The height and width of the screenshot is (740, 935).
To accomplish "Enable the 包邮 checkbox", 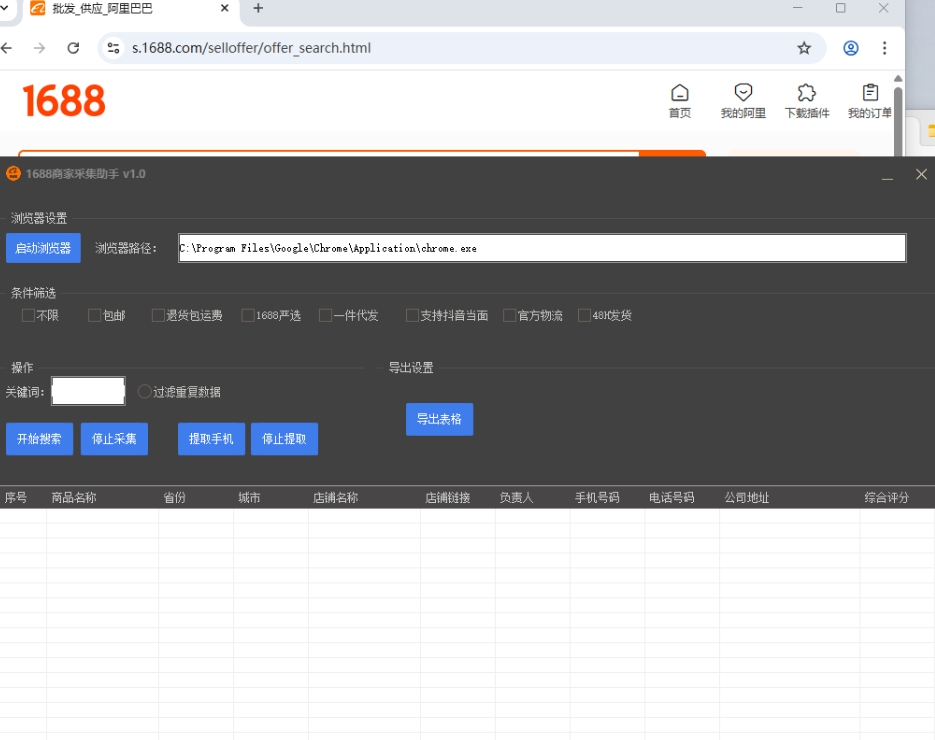I will (x=95, y=316).
